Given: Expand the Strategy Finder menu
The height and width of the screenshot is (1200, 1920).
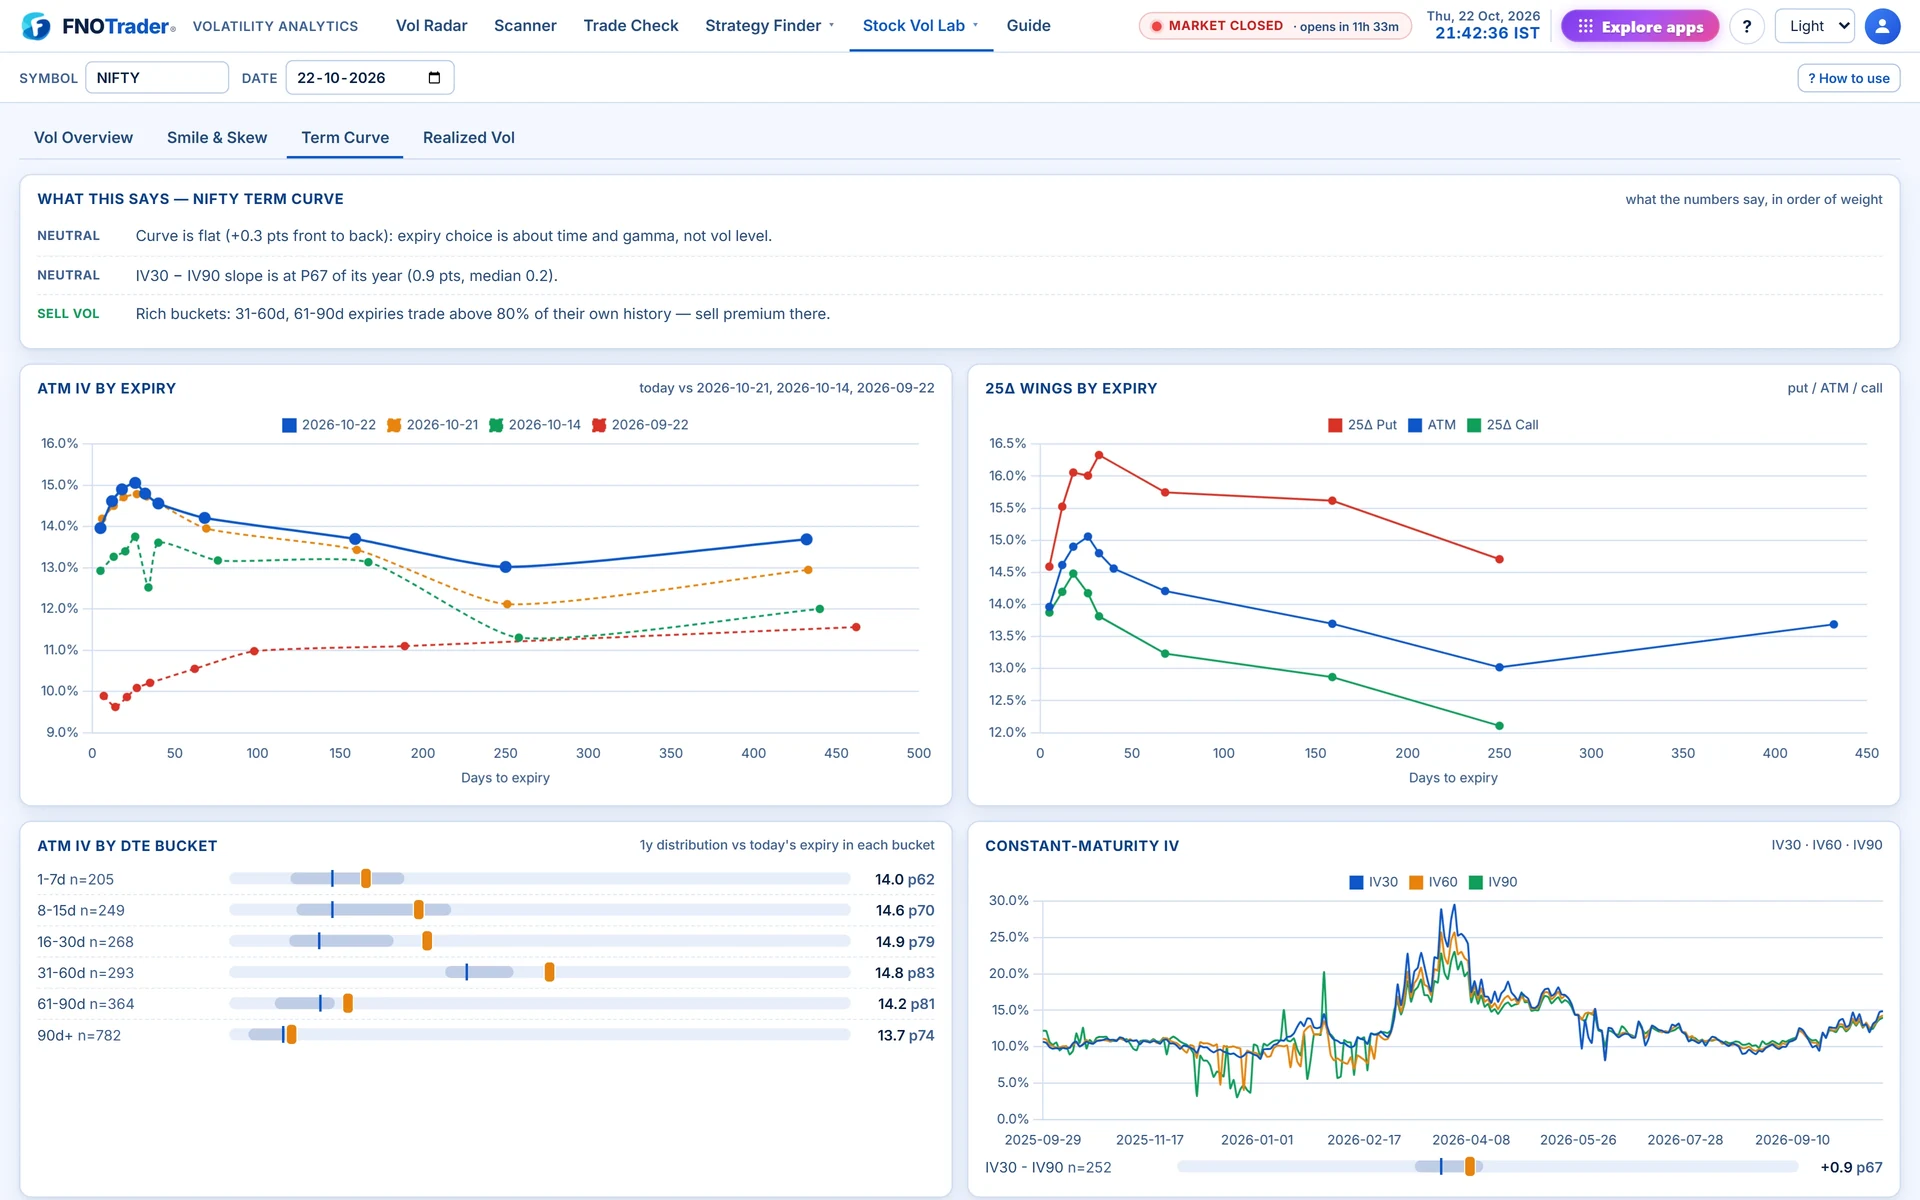Looking at the screenshot, I should coord(769,26).
